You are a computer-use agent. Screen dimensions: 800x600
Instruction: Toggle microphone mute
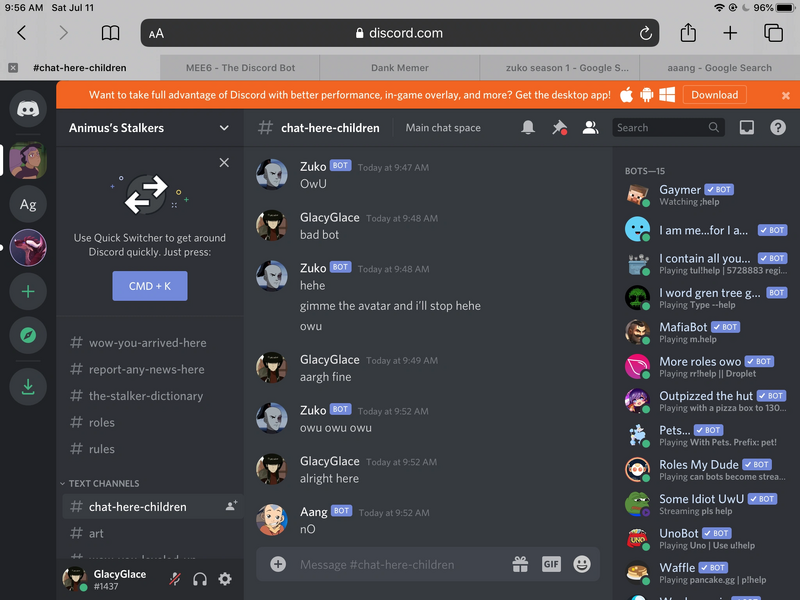click(176, 579)
